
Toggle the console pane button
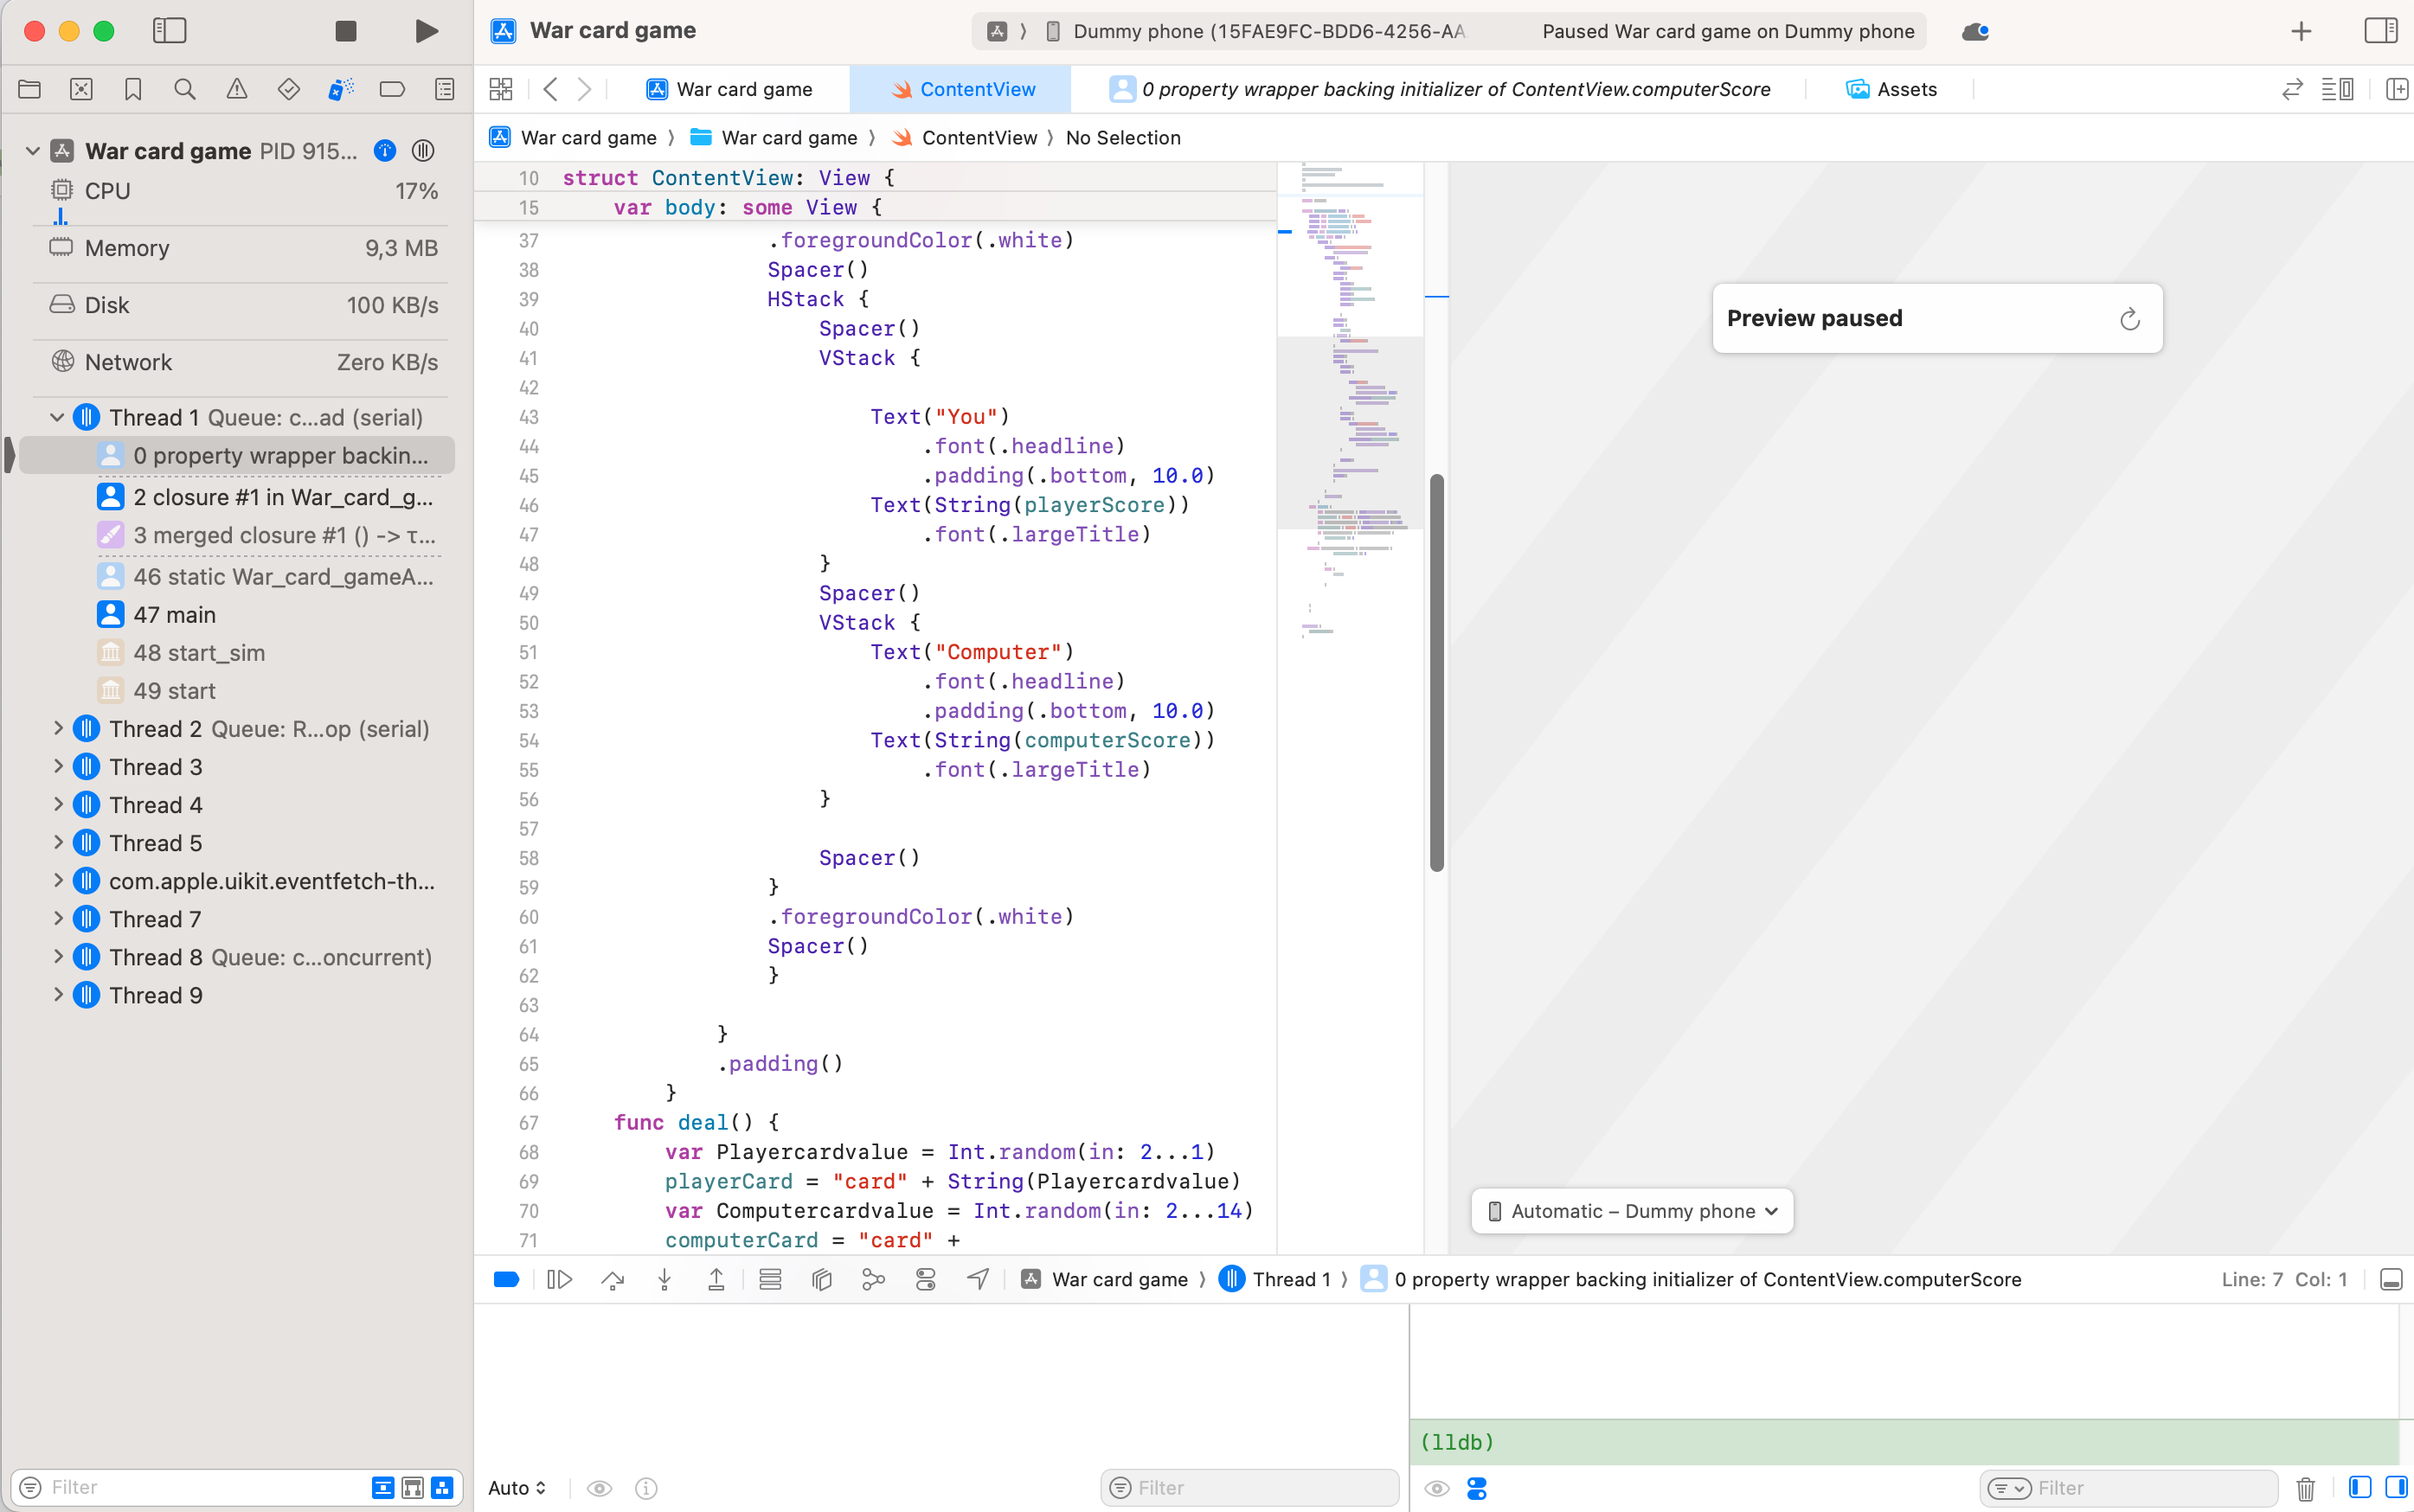pos(2397,1487)
